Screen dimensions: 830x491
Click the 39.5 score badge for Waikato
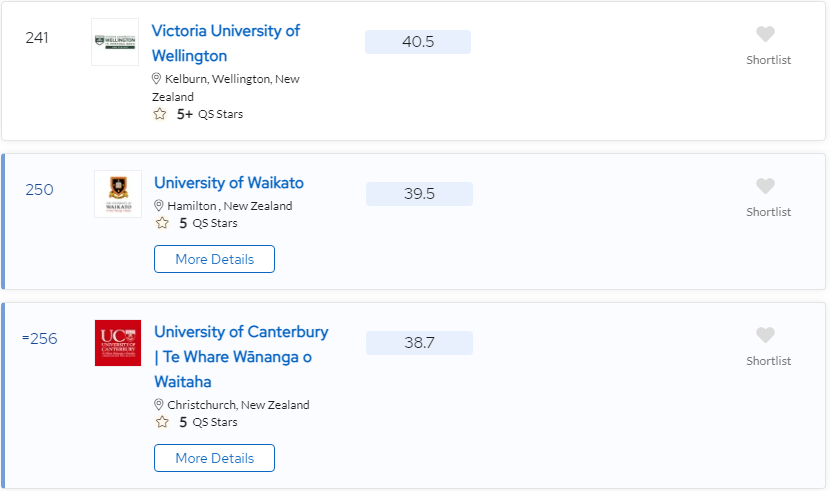(419, 194)
